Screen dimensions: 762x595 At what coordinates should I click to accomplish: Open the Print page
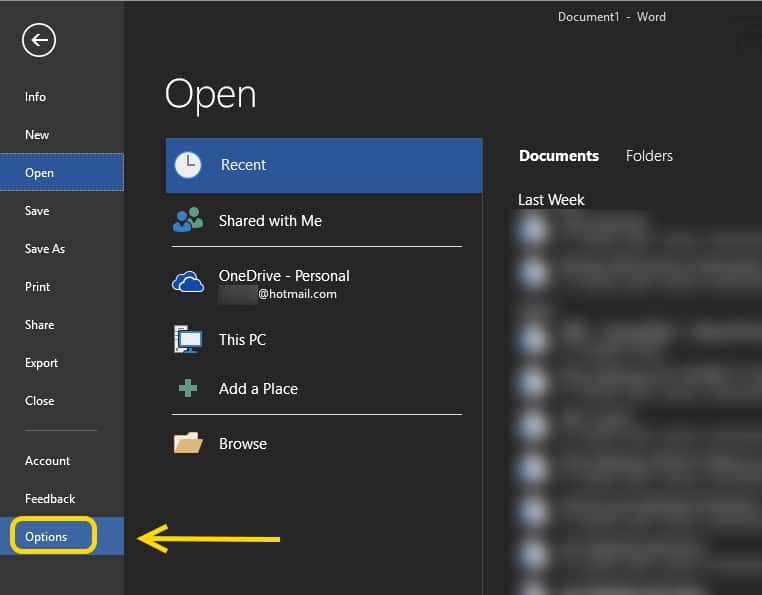38,287
